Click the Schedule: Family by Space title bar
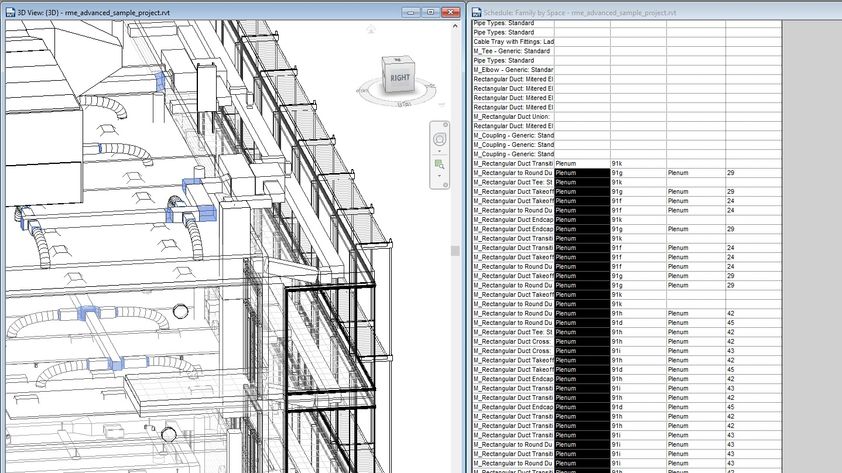The image size is (842, 473). (x=580, y=12)
